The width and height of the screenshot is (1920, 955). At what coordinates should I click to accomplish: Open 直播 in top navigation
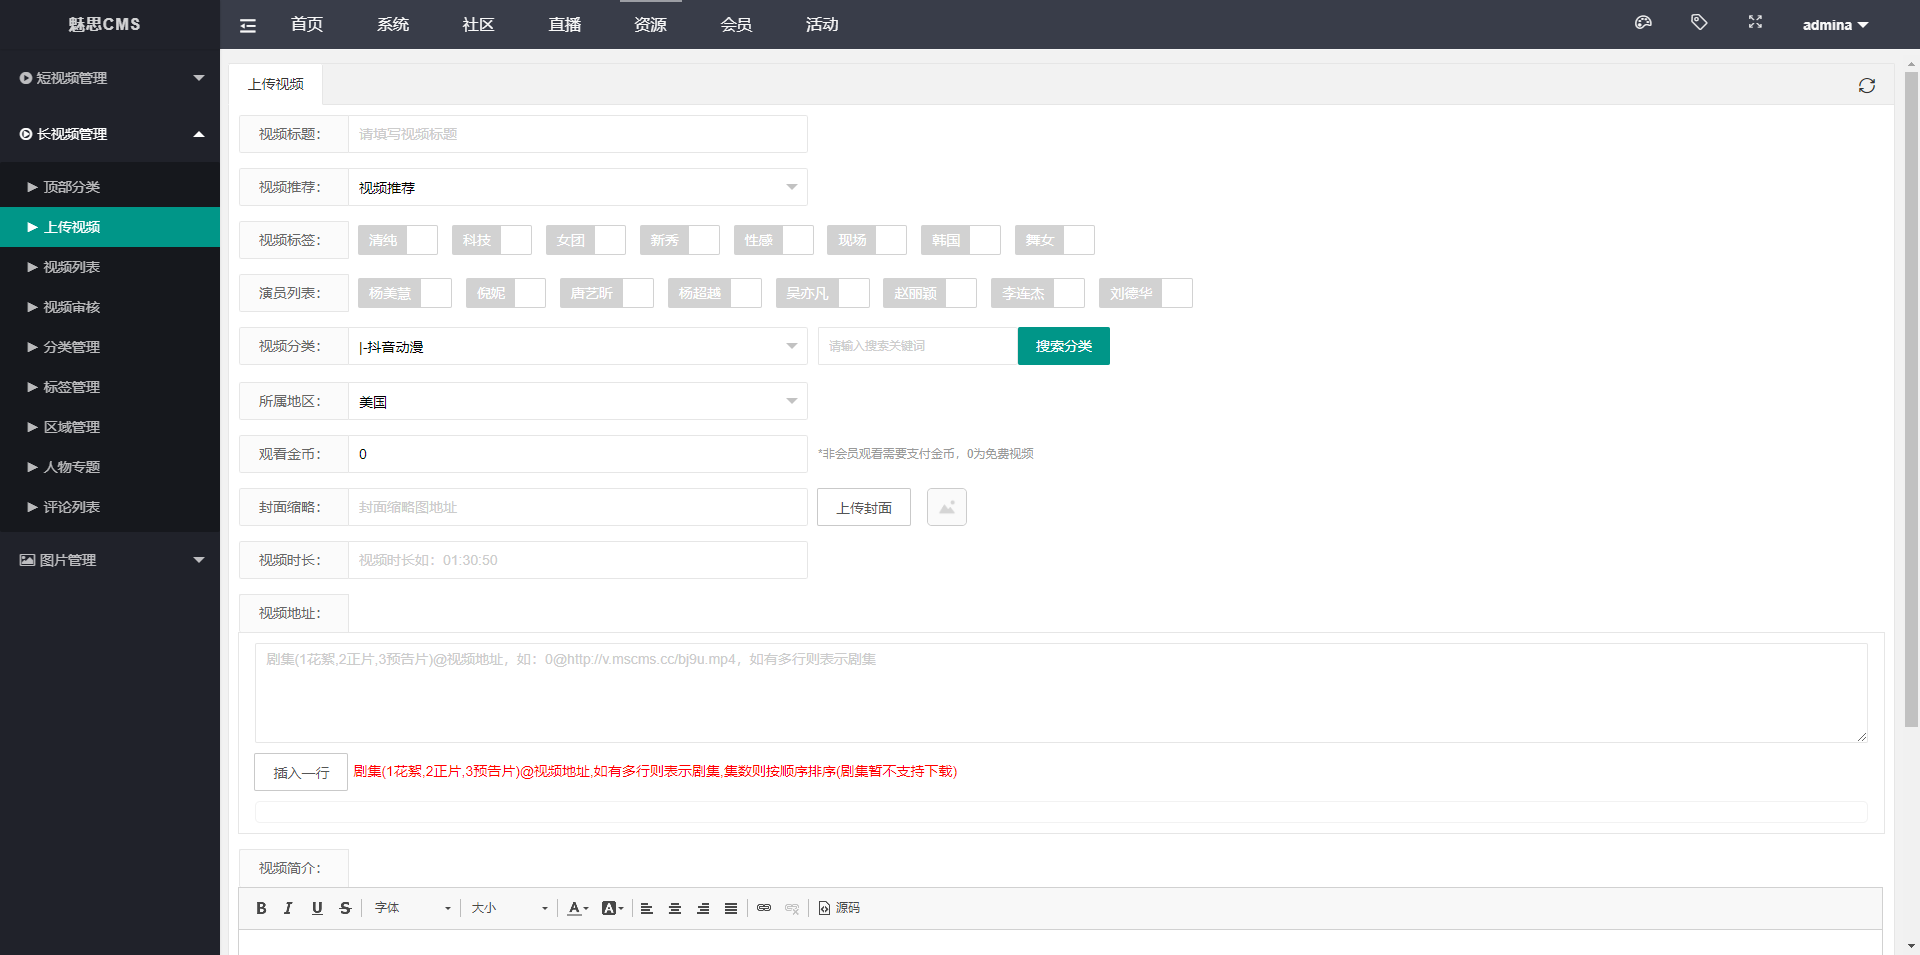point(565,24)
